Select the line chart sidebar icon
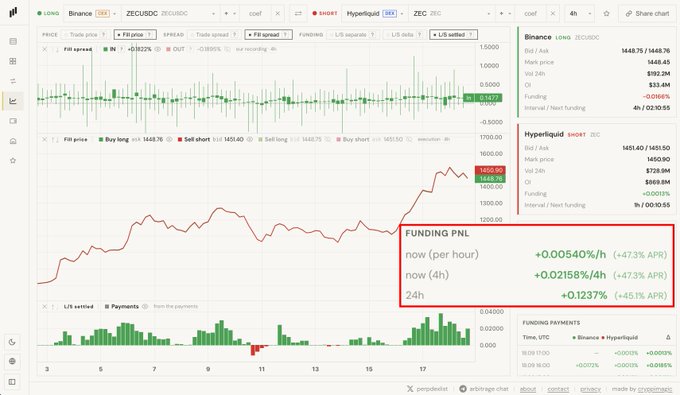 [13, 101]
